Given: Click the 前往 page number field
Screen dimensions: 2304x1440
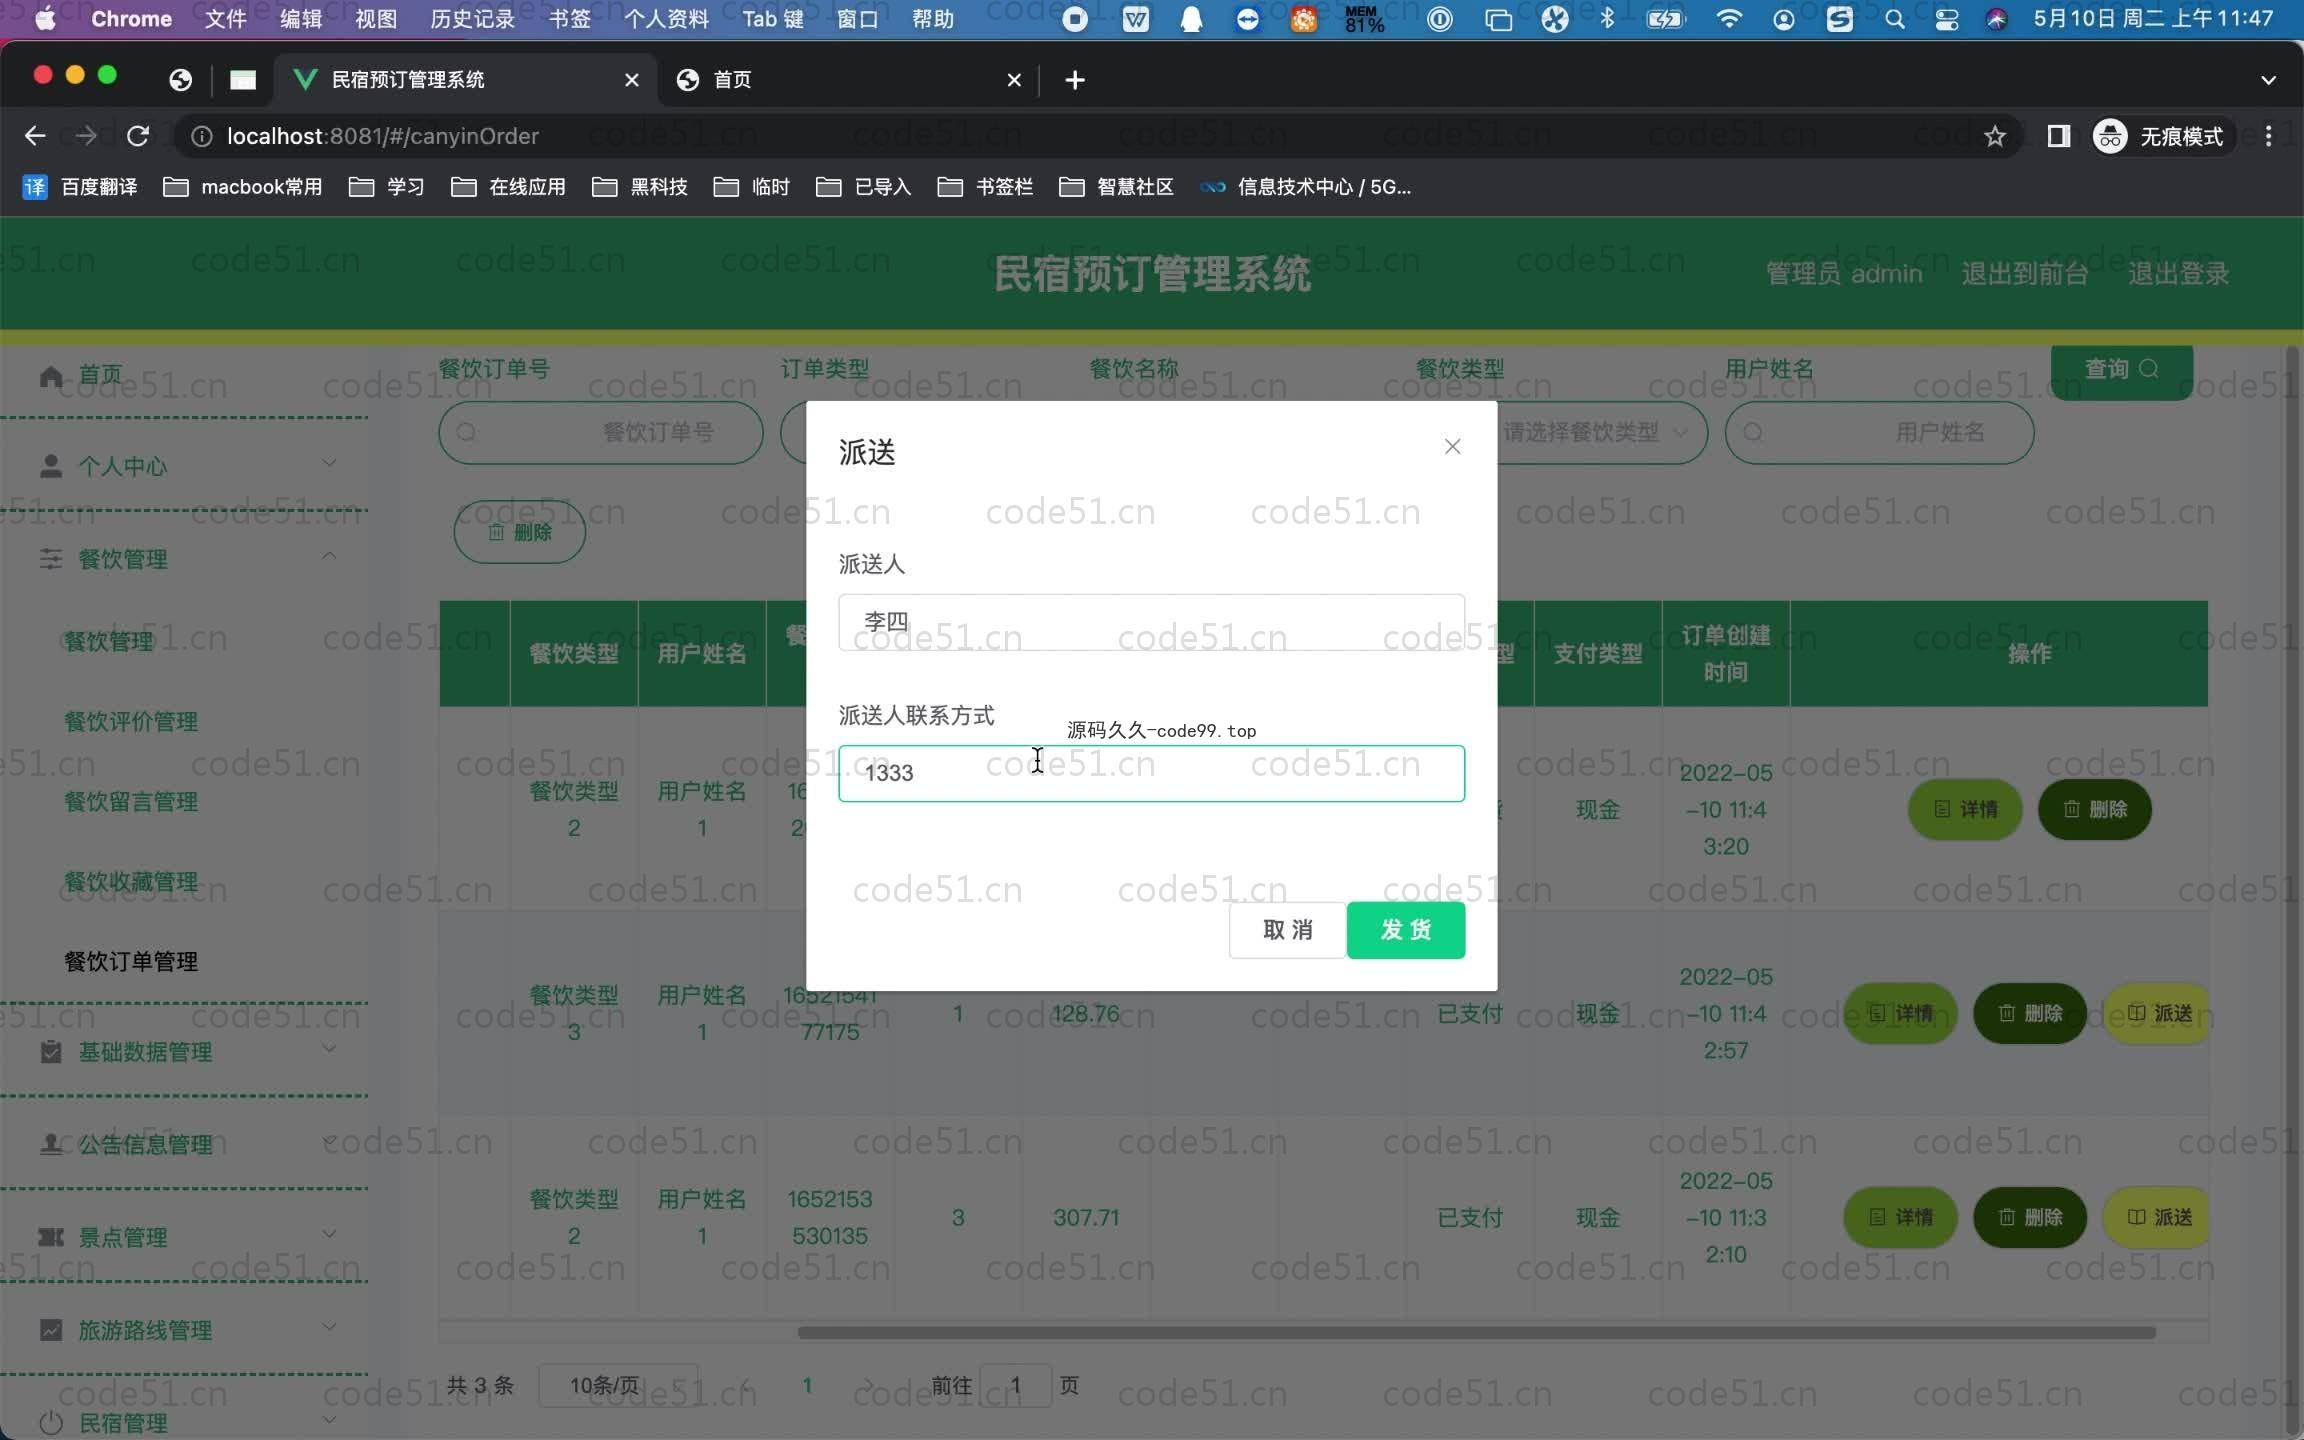Looking at the screenshot, I should (1015, 1386).
